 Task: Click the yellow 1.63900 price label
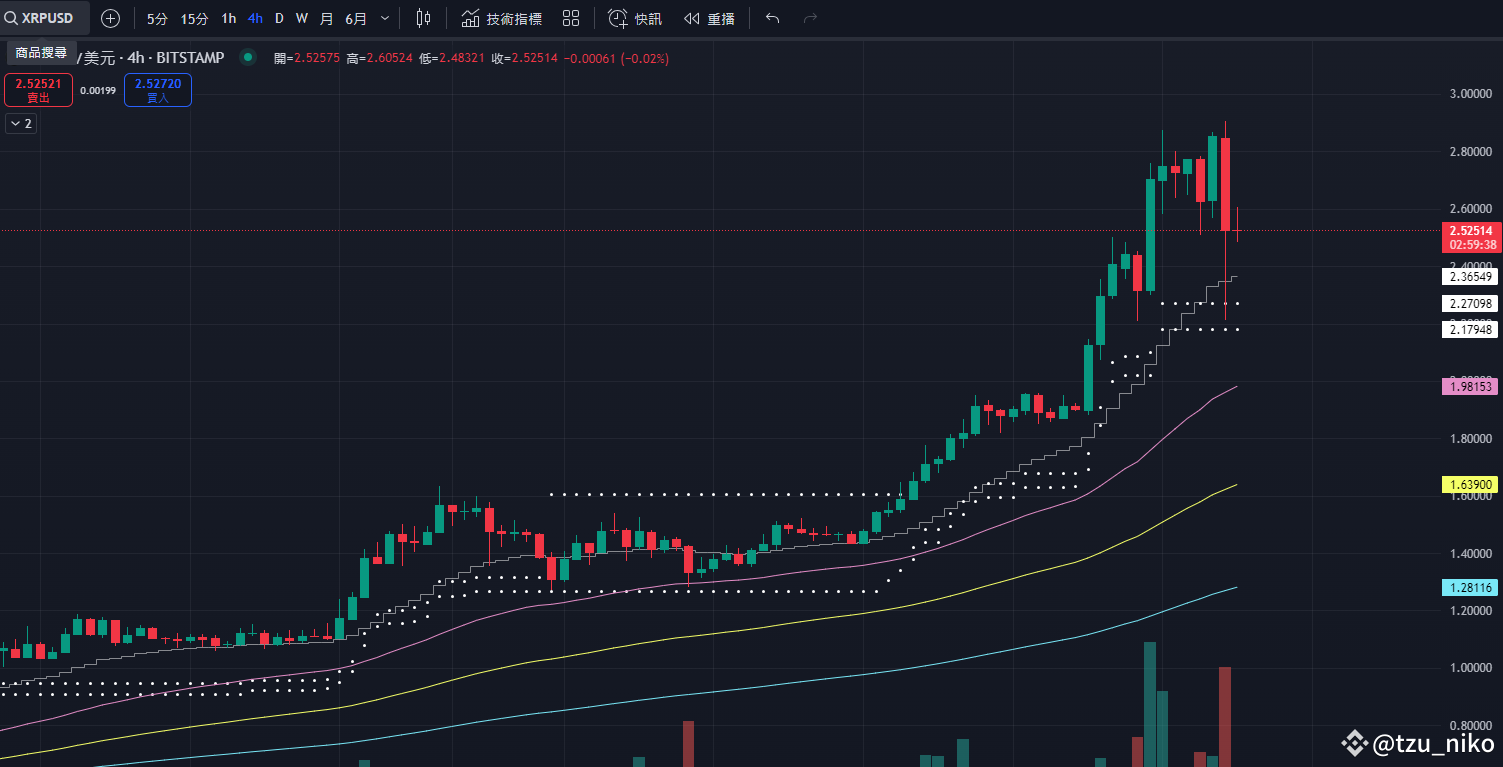coord(1470,485)
